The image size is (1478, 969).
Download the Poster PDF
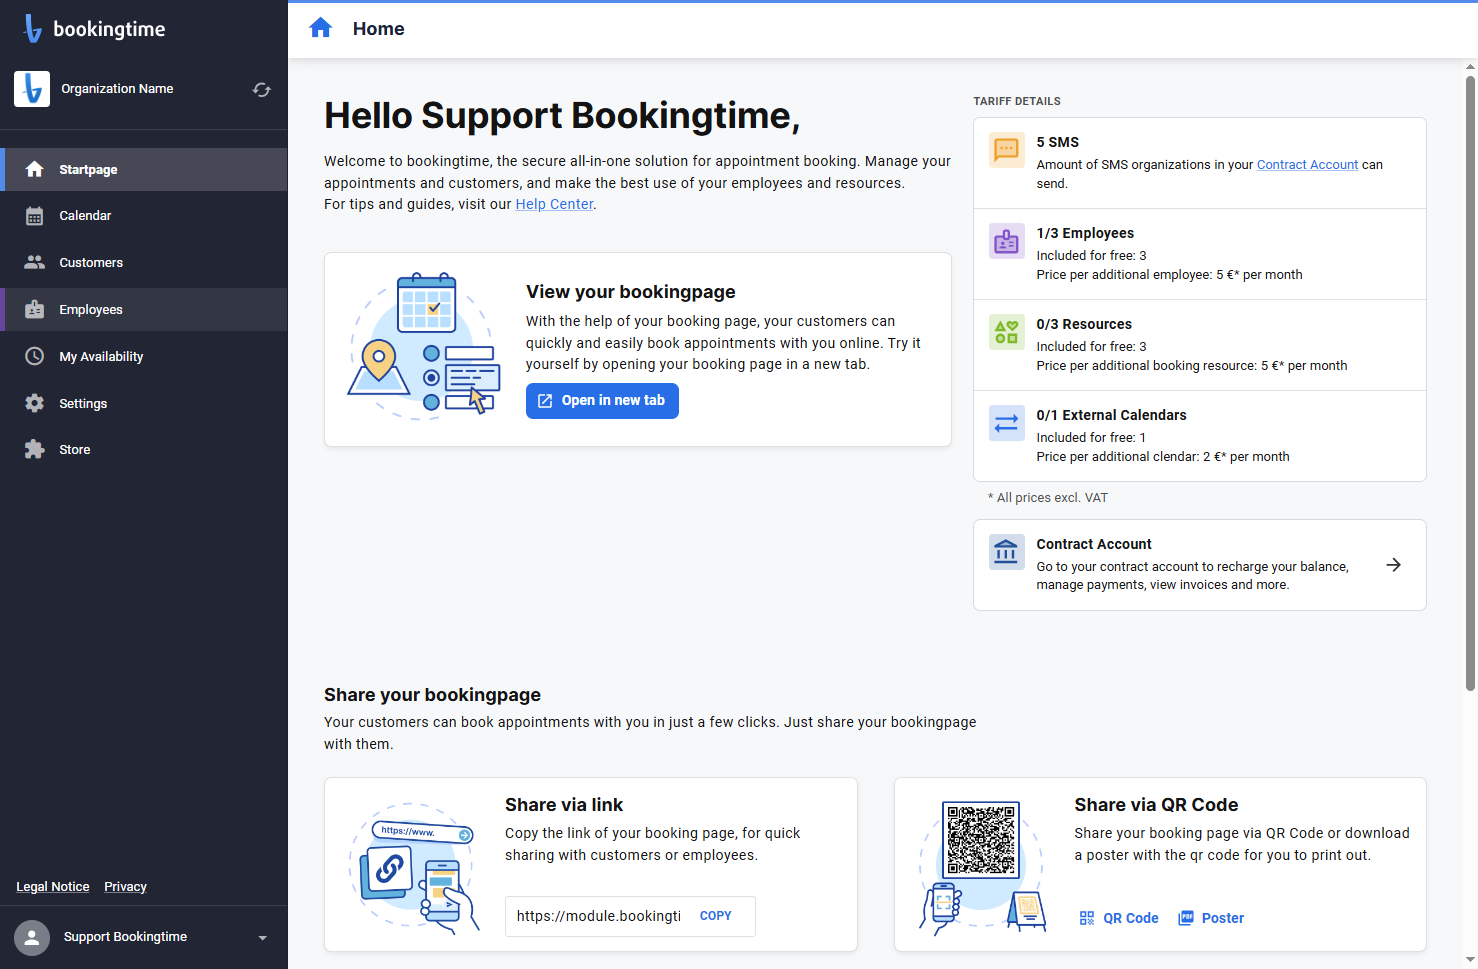point(1211,918)
